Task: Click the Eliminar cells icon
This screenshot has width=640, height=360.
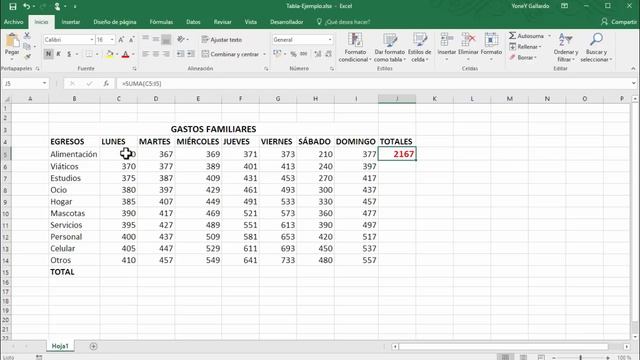Action: (468, 40)
